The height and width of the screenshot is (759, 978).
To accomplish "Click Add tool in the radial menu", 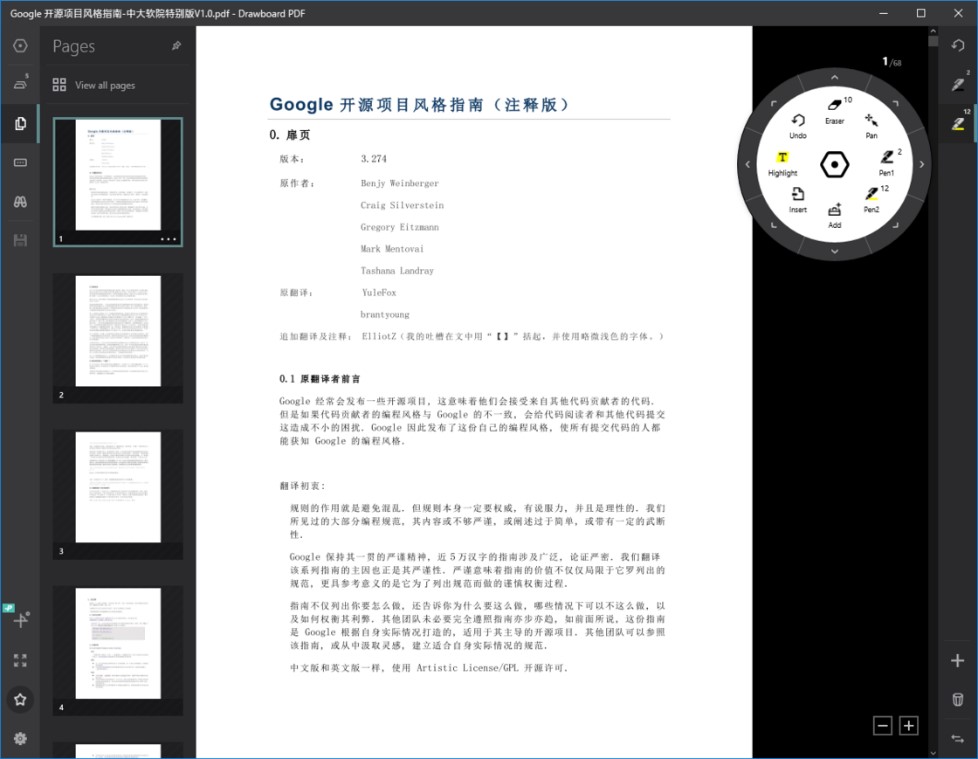I will [835, 216].
